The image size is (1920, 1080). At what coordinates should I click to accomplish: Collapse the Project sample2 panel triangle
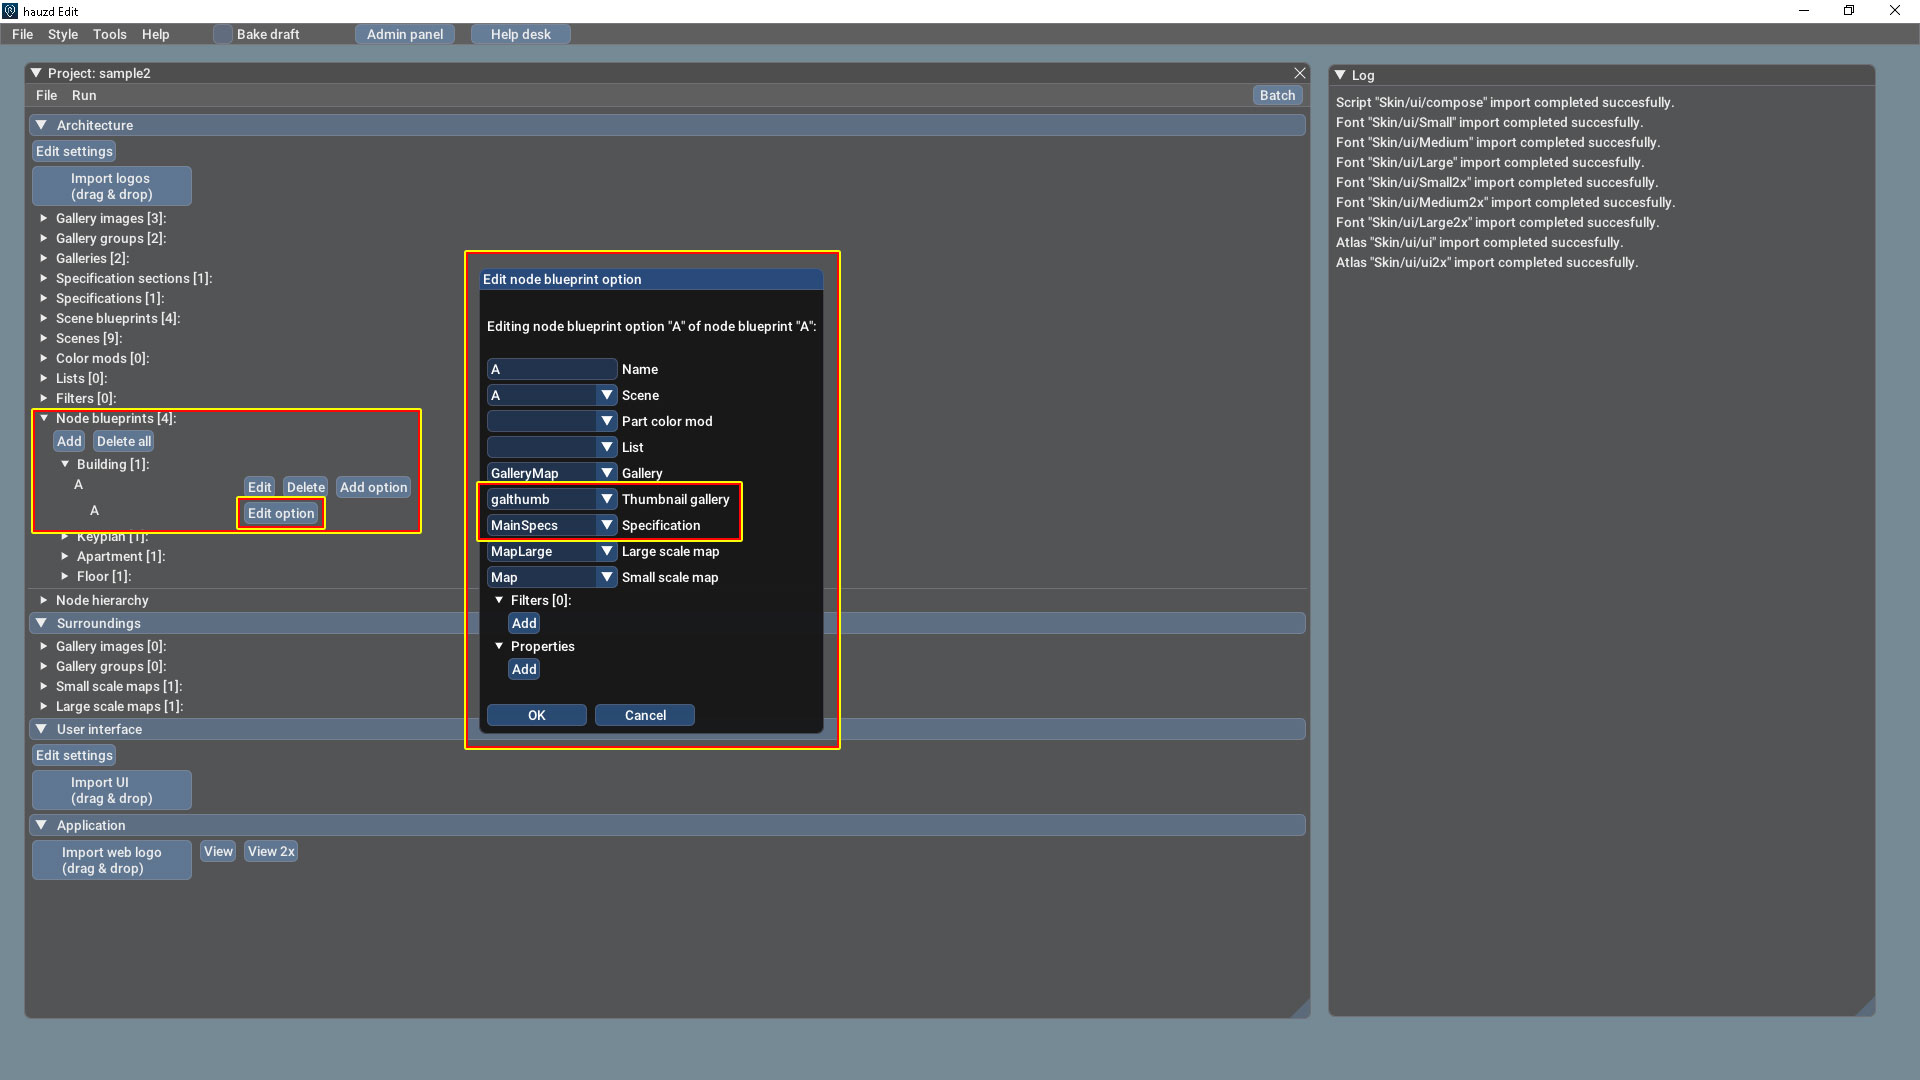click(x=36, y=73)
